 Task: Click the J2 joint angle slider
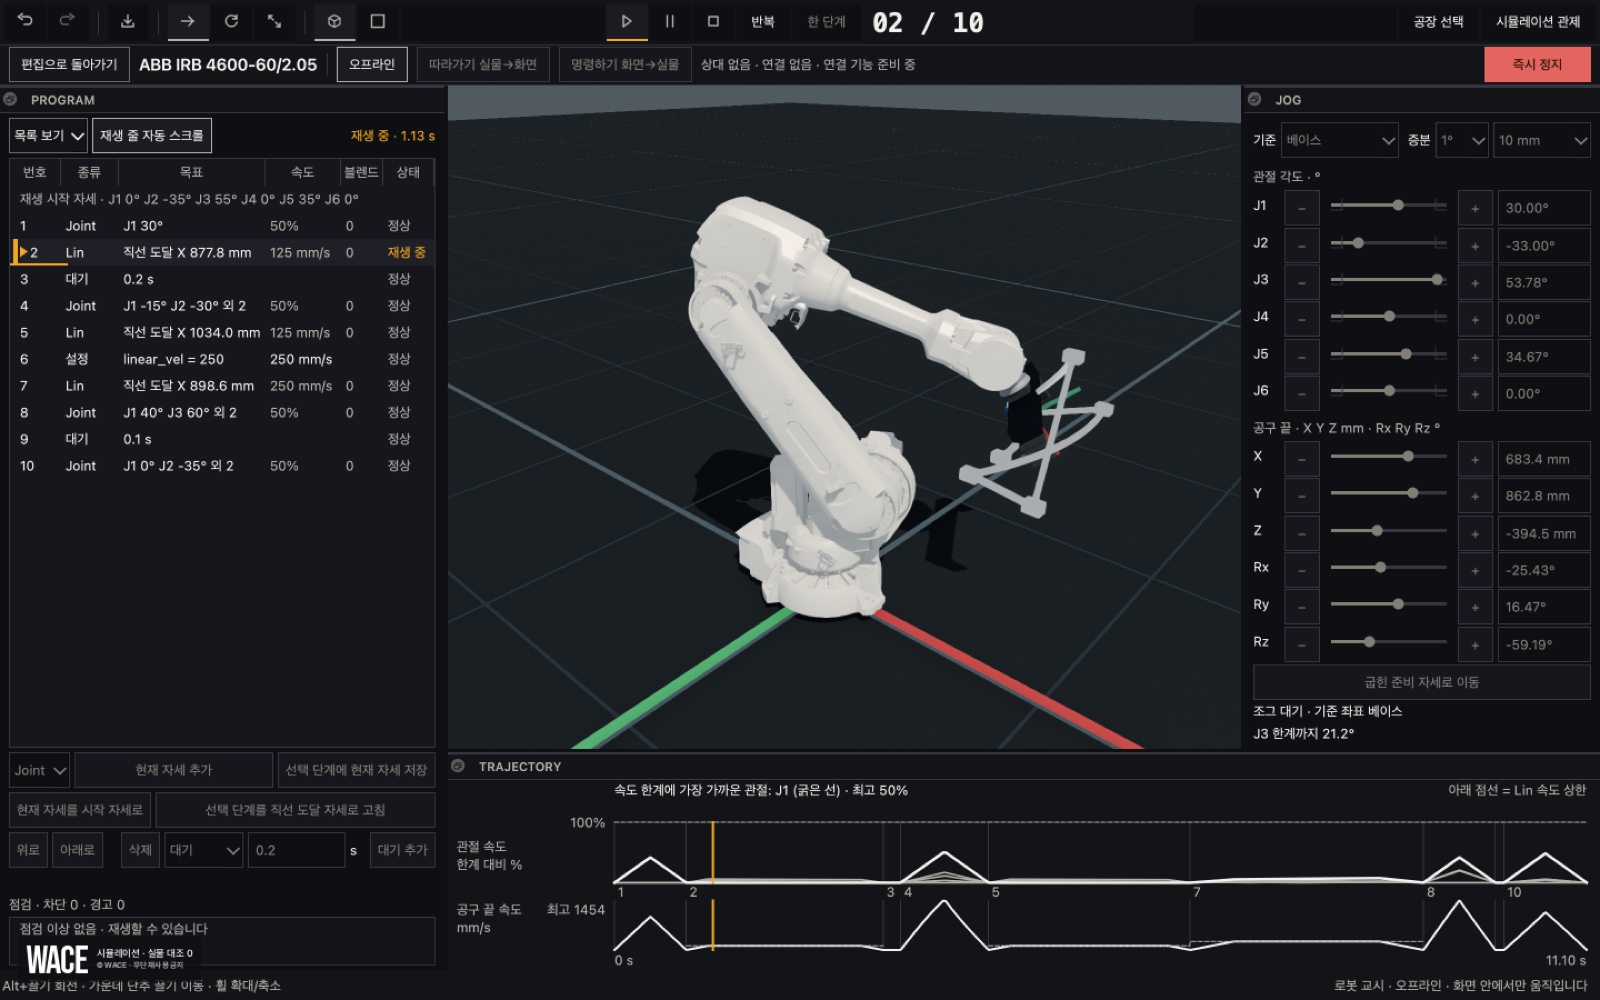tap(1388, 243)
